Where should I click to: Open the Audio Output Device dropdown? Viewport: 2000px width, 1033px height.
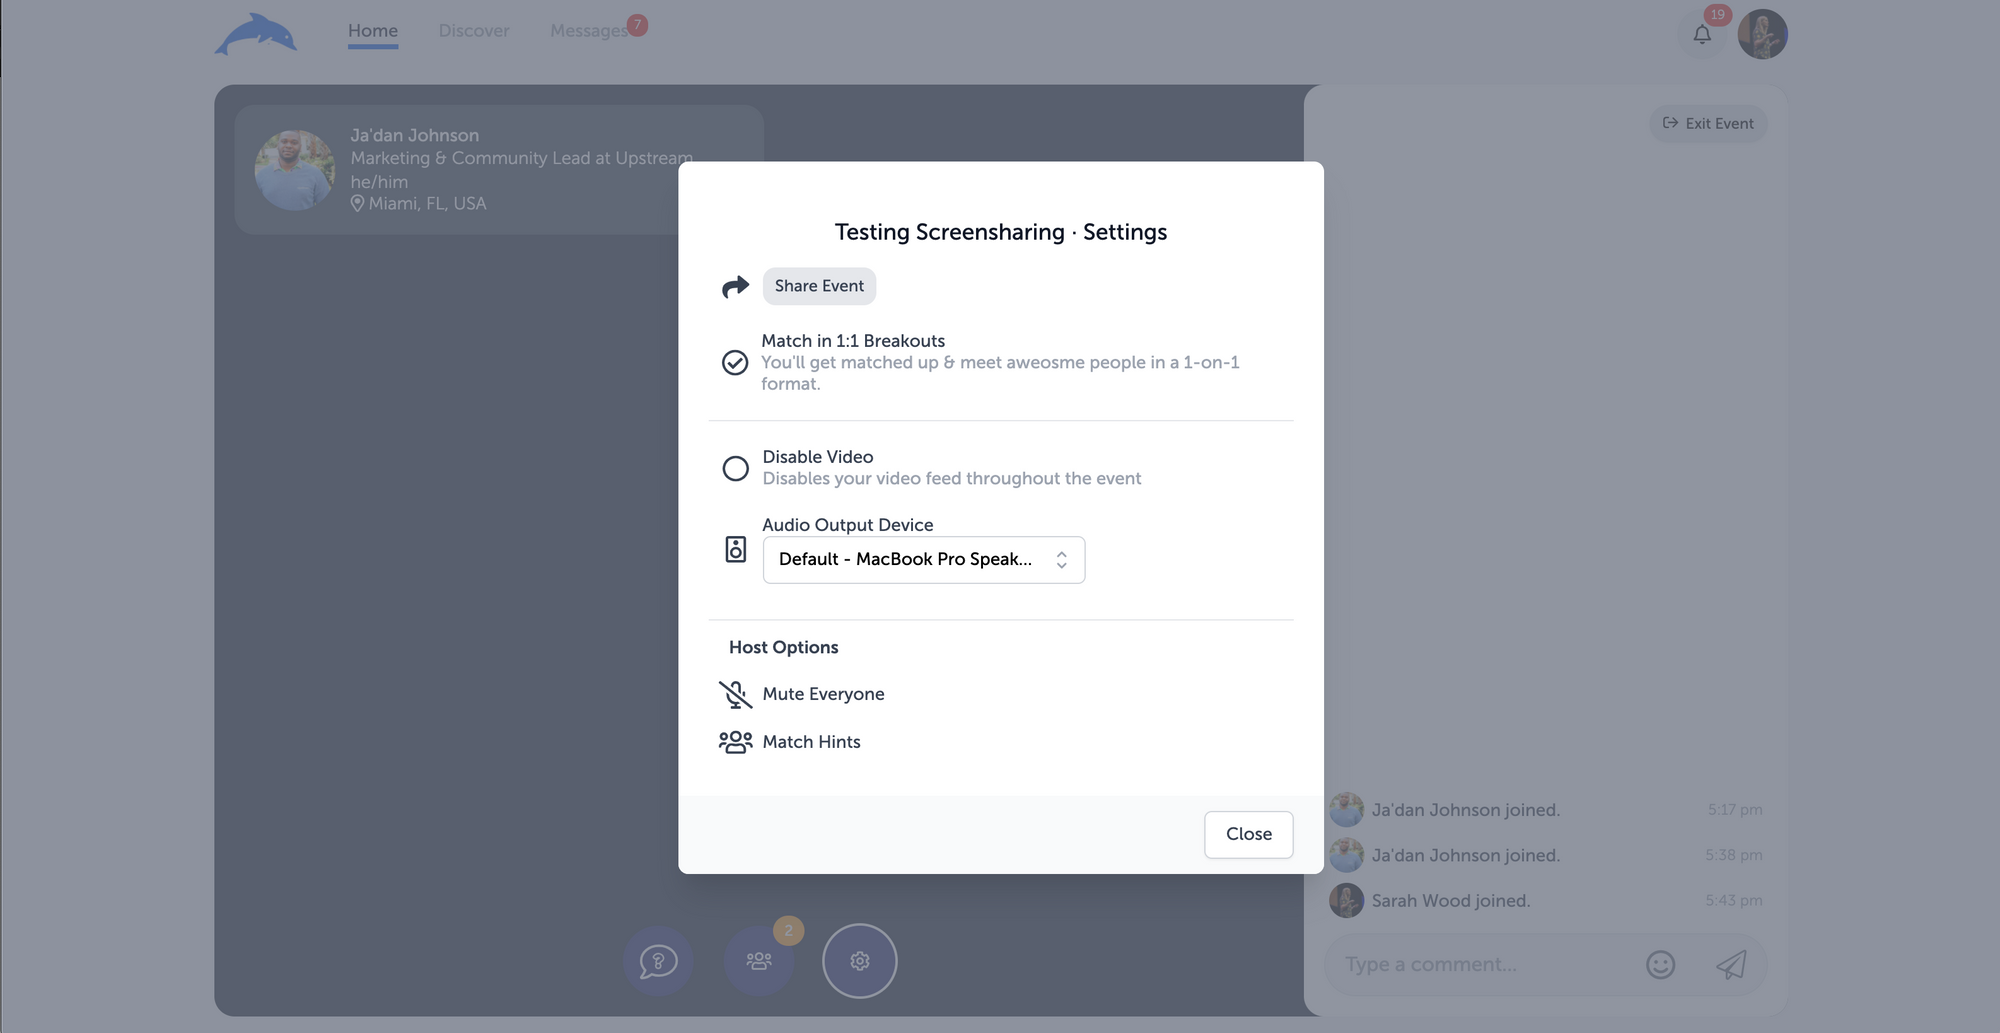tap(924, 560)
